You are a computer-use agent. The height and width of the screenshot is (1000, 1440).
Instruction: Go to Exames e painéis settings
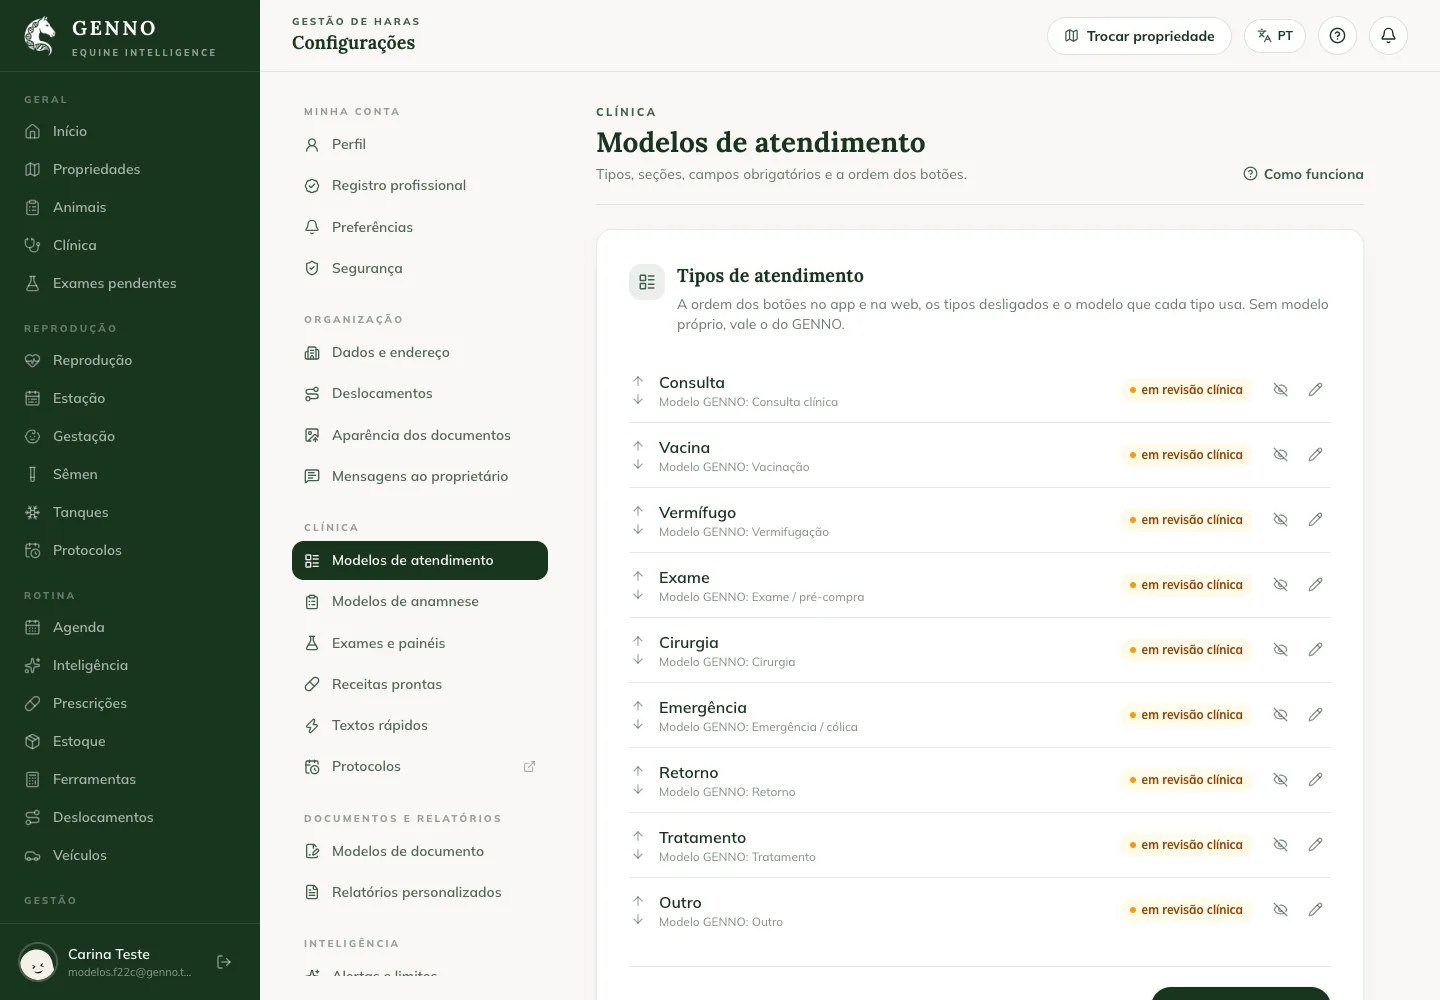420,643
